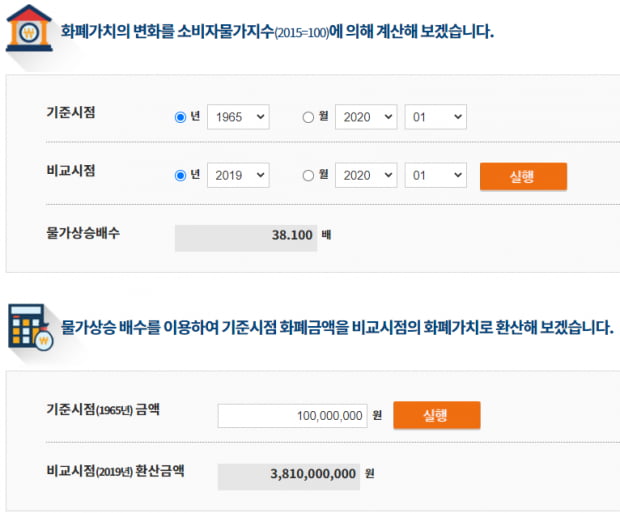Click the 3,810,000,000 환산금액 result box
Screen dimensions: 620x513
(289, 477)
